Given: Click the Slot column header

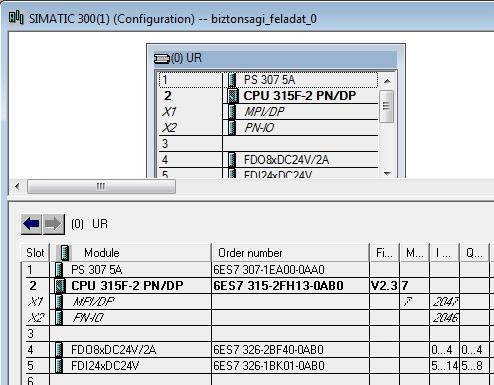Looking at the screenshot, I should 35,253.
